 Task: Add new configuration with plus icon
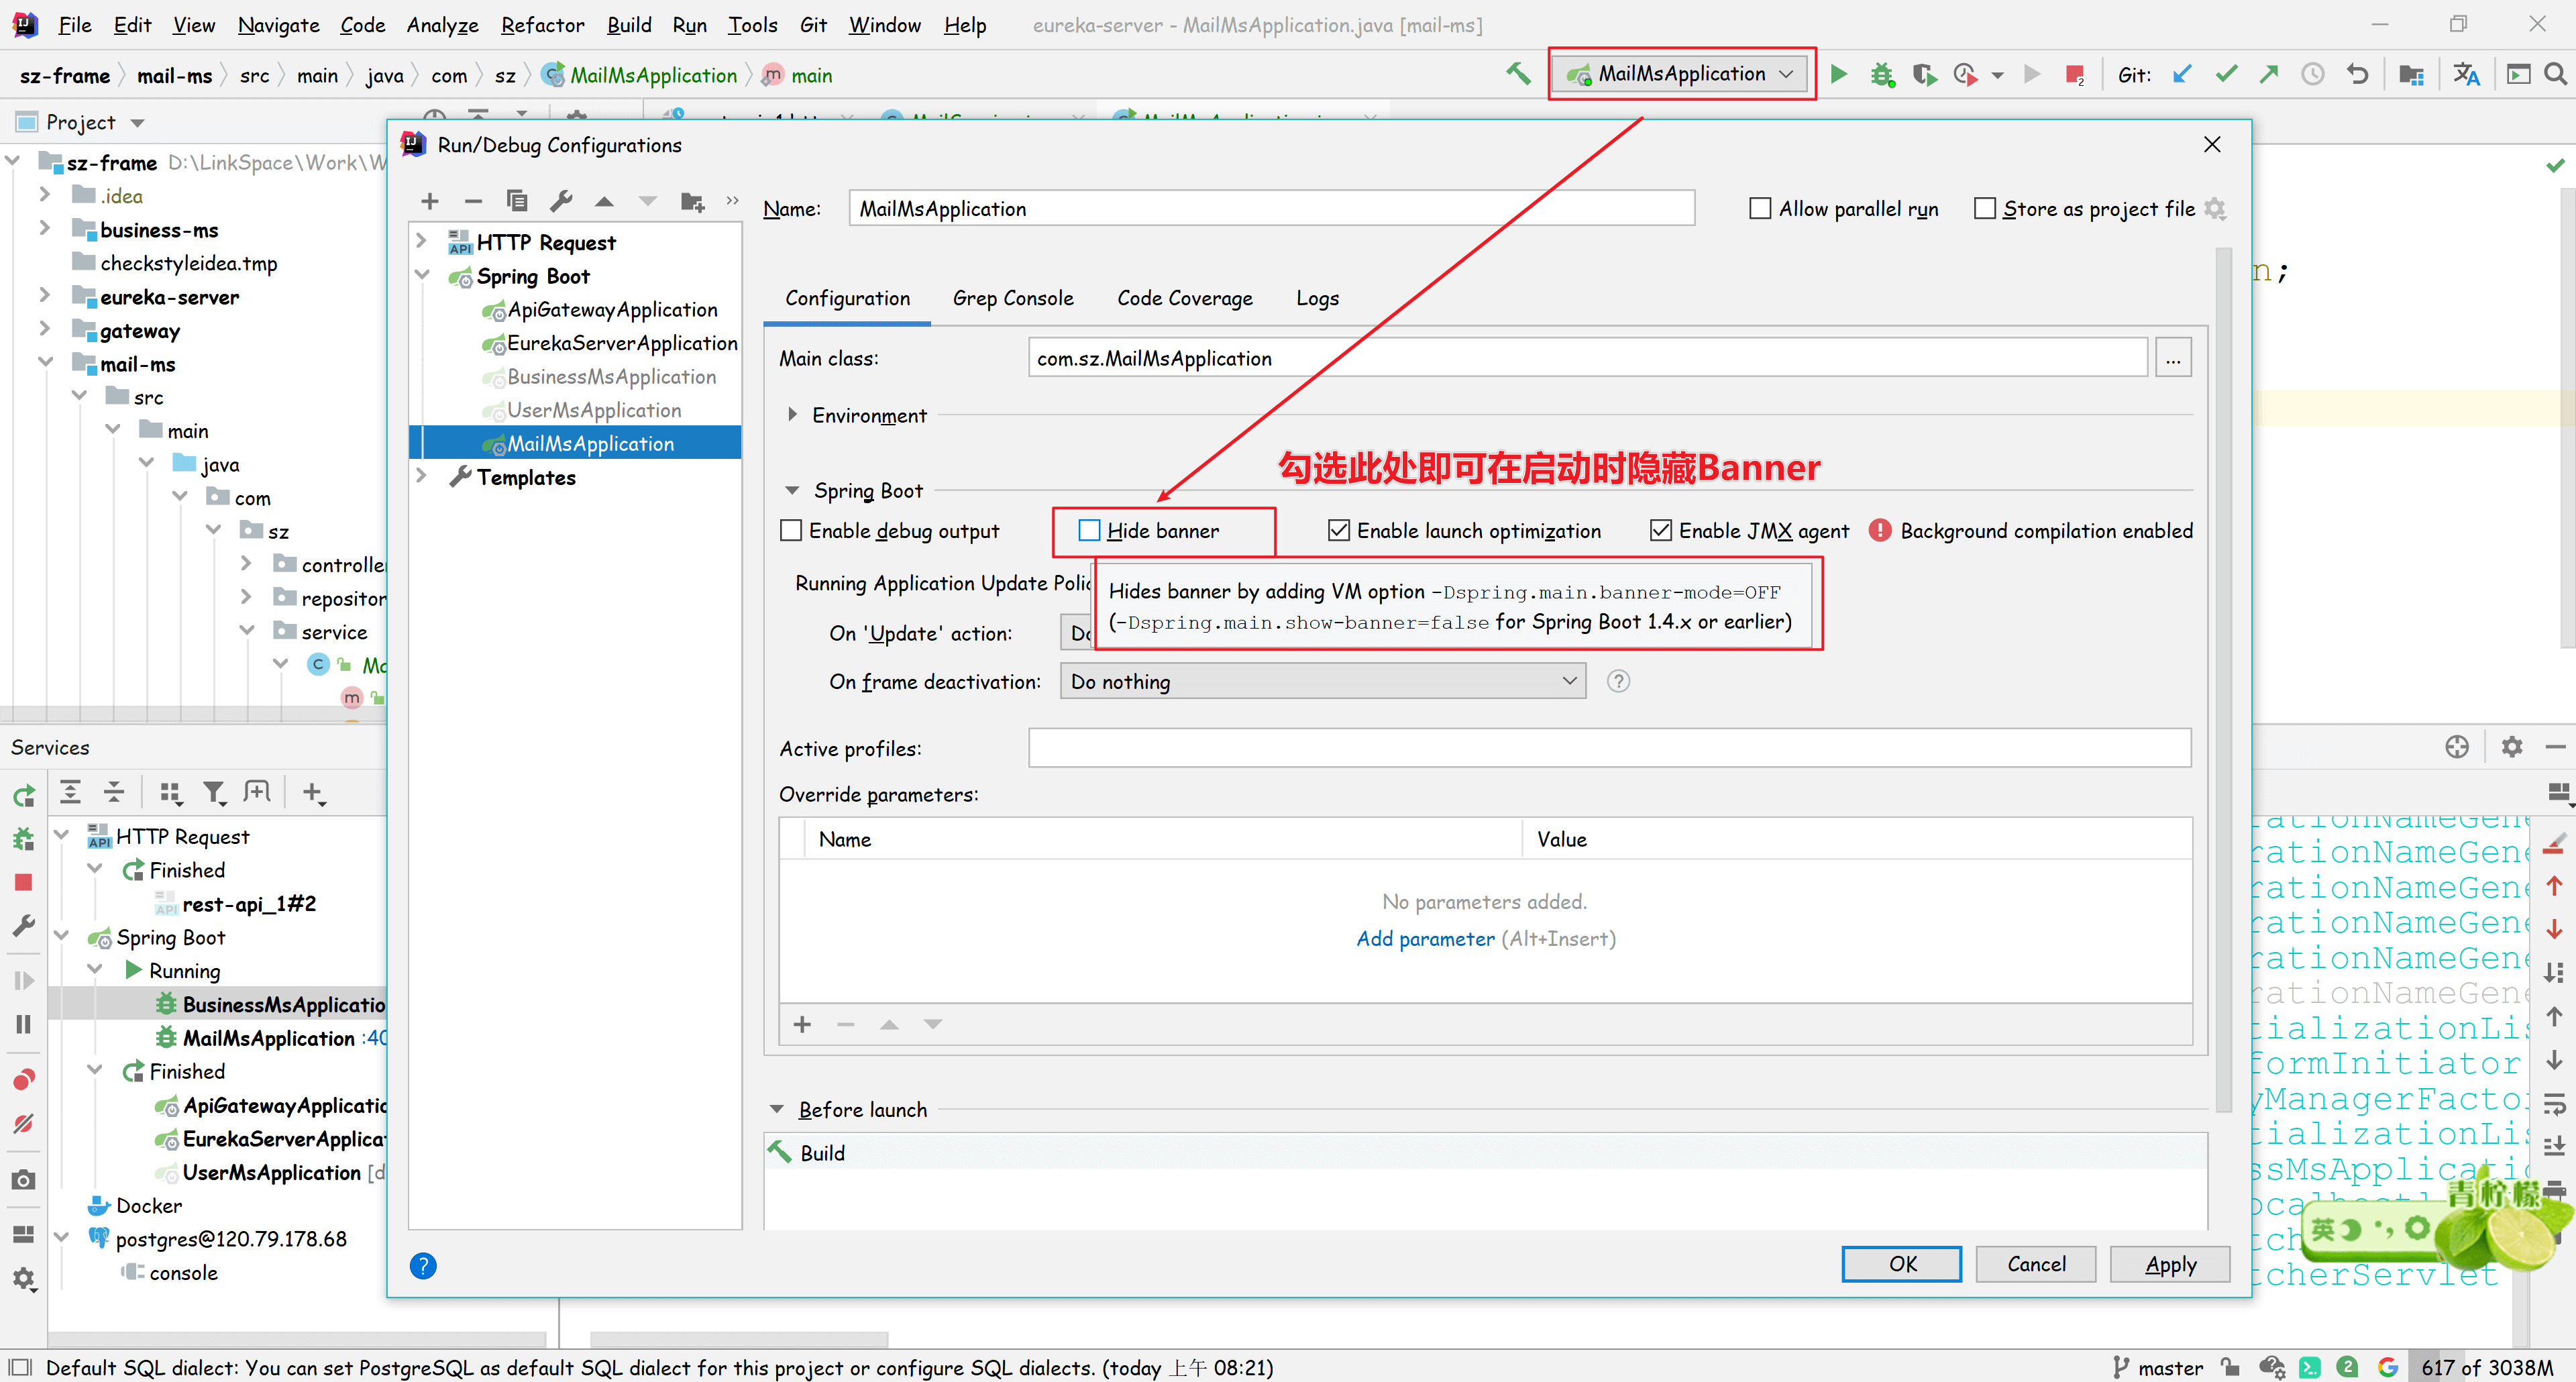pyautogui.click(x=430, y=202)
